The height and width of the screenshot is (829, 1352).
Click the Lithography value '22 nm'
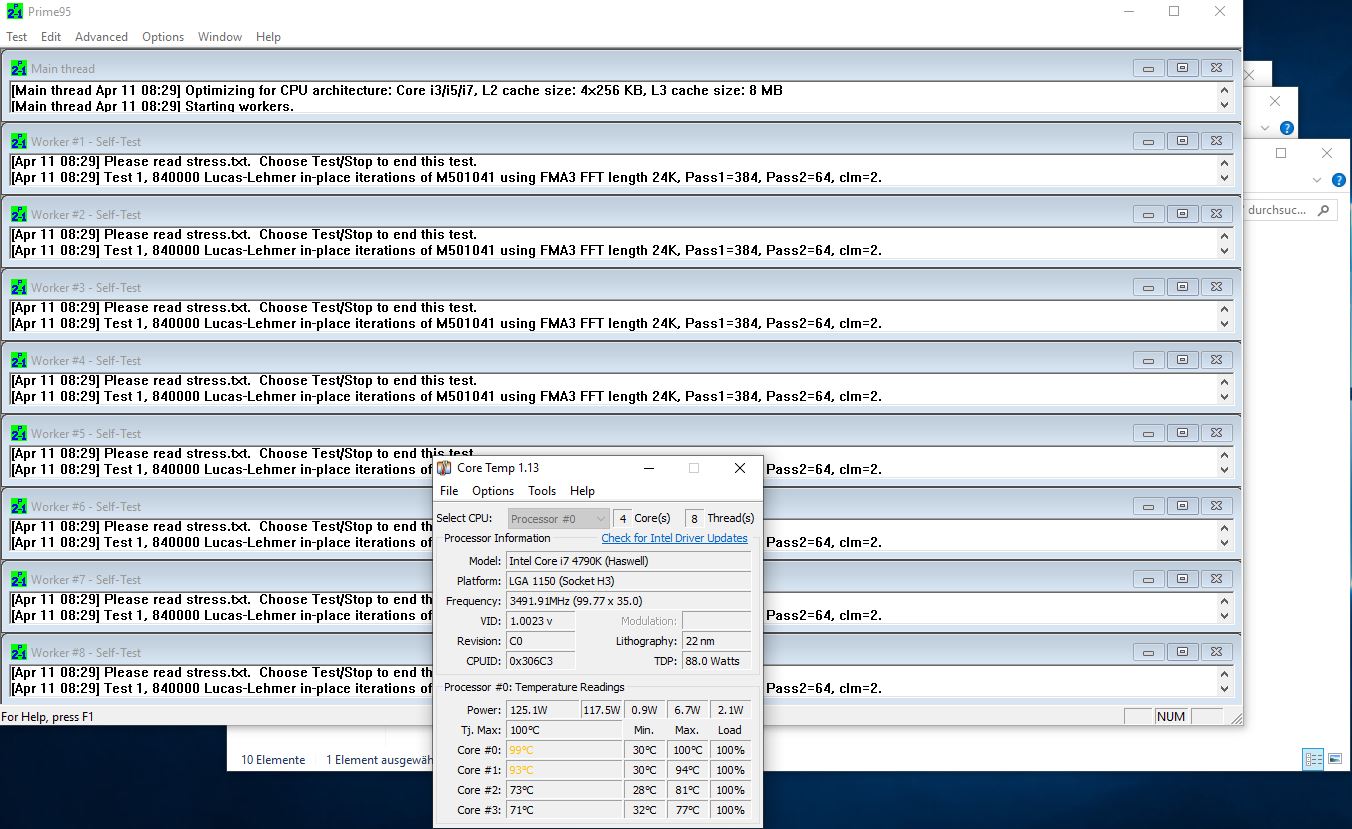click(716, 641)
